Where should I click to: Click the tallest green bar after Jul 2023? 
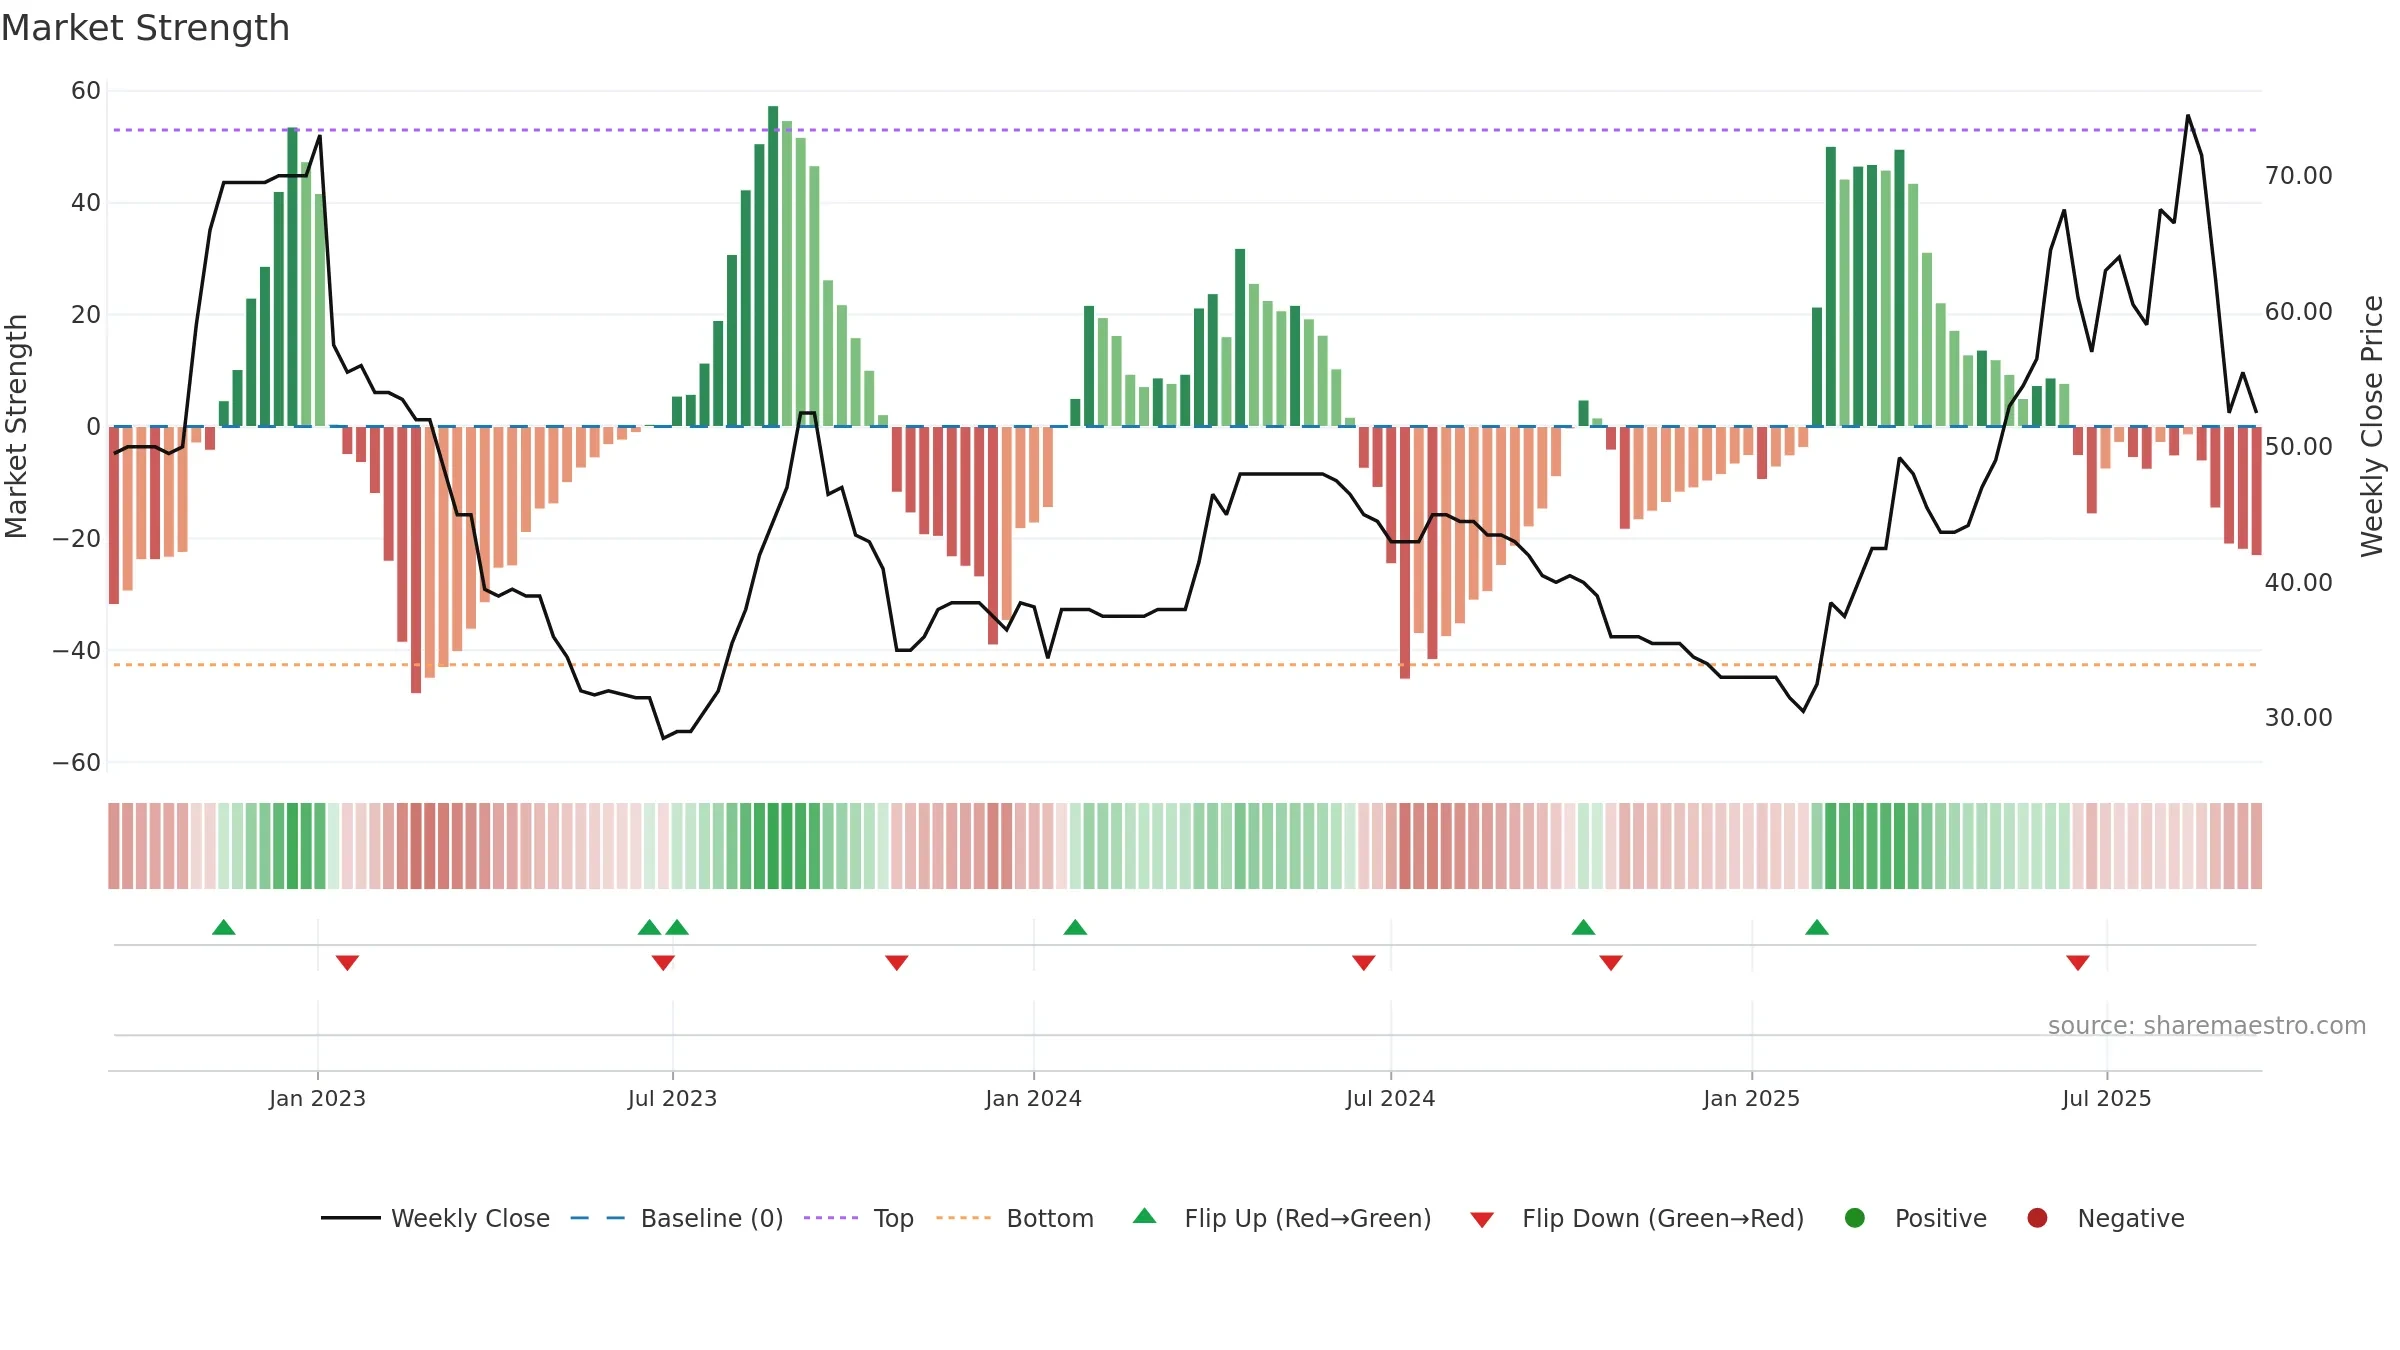click(x=773, y=266)
